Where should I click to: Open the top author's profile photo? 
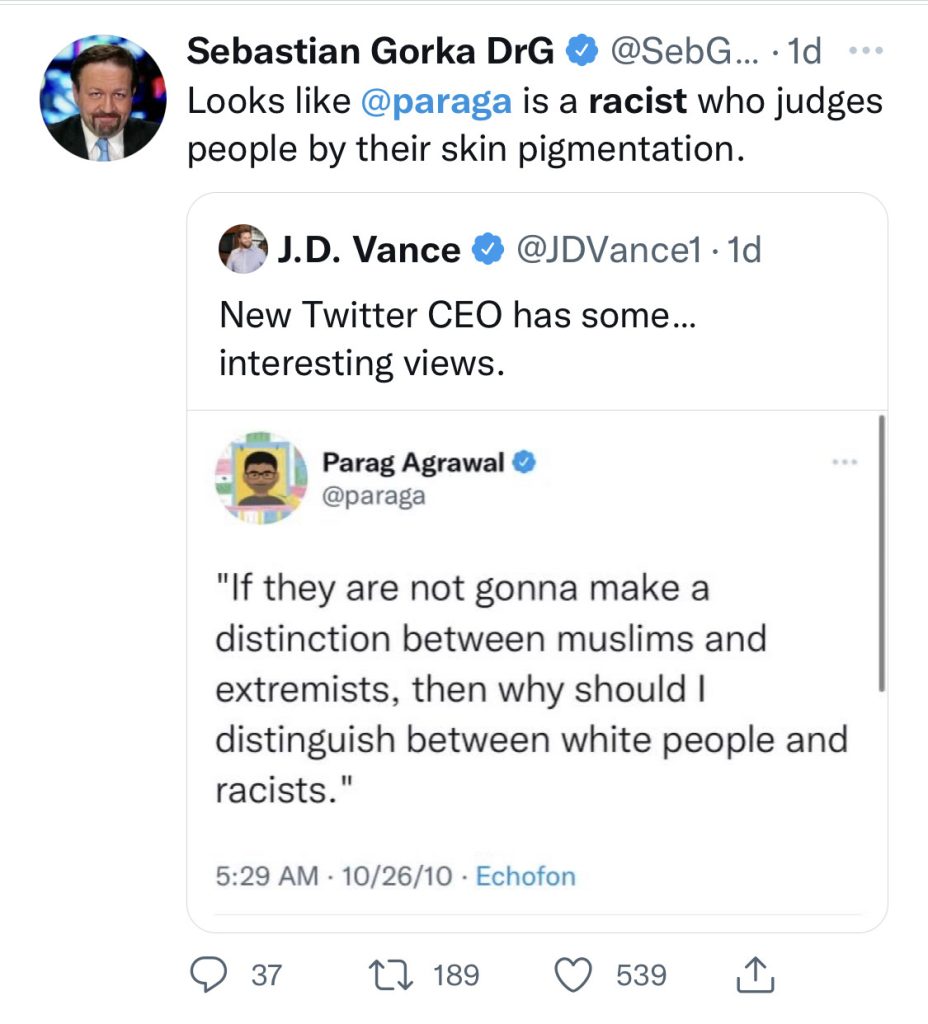[x=103, y=101]
